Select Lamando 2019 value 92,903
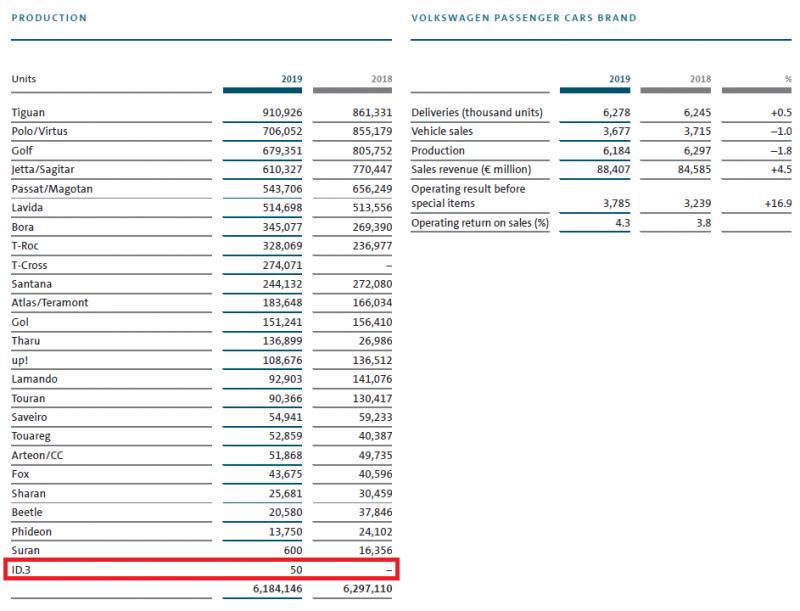This screenshot has height=611, width=800. (285, 379)
